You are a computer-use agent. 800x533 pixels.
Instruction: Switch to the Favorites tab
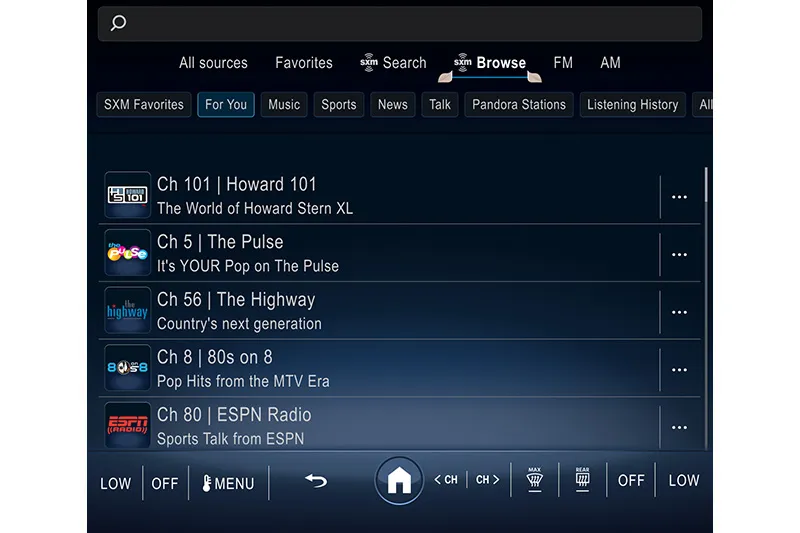[x=304, y=62]
